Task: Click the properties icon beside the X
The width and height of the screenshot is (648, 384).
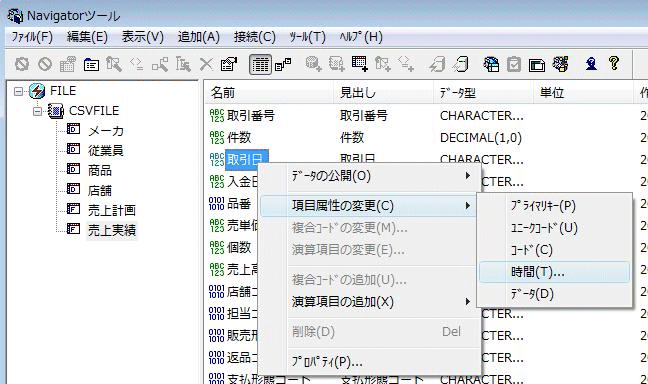Action: tap(229, 64)
